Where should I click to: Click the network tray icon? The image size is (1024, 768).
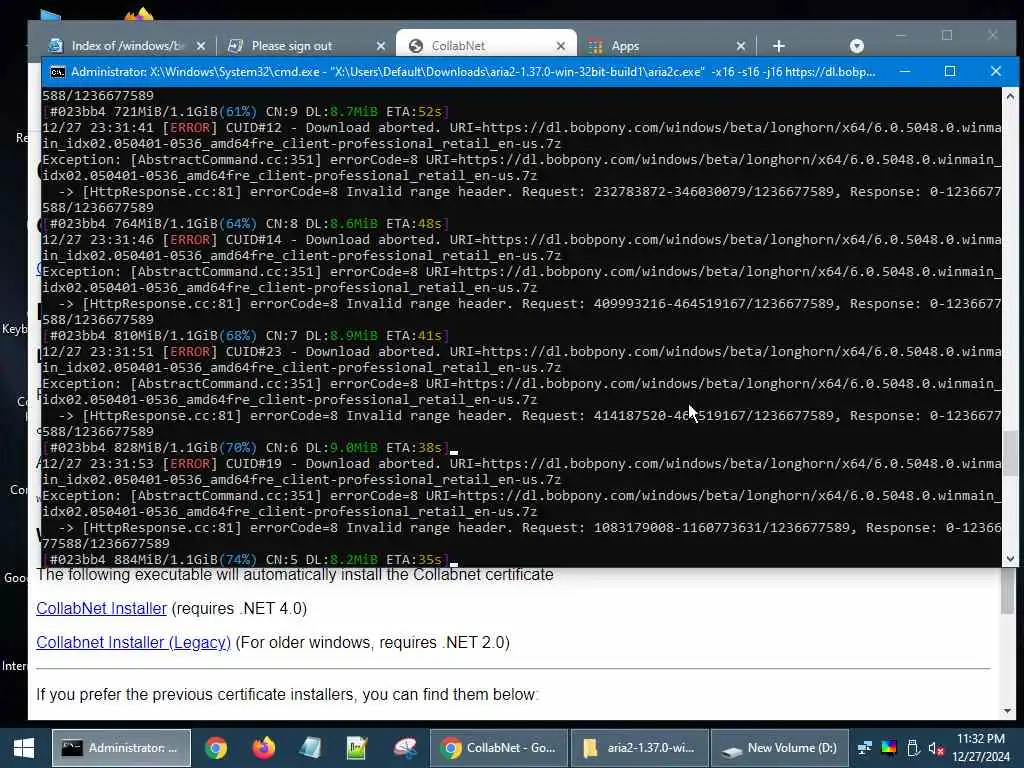tap(865, 748)
